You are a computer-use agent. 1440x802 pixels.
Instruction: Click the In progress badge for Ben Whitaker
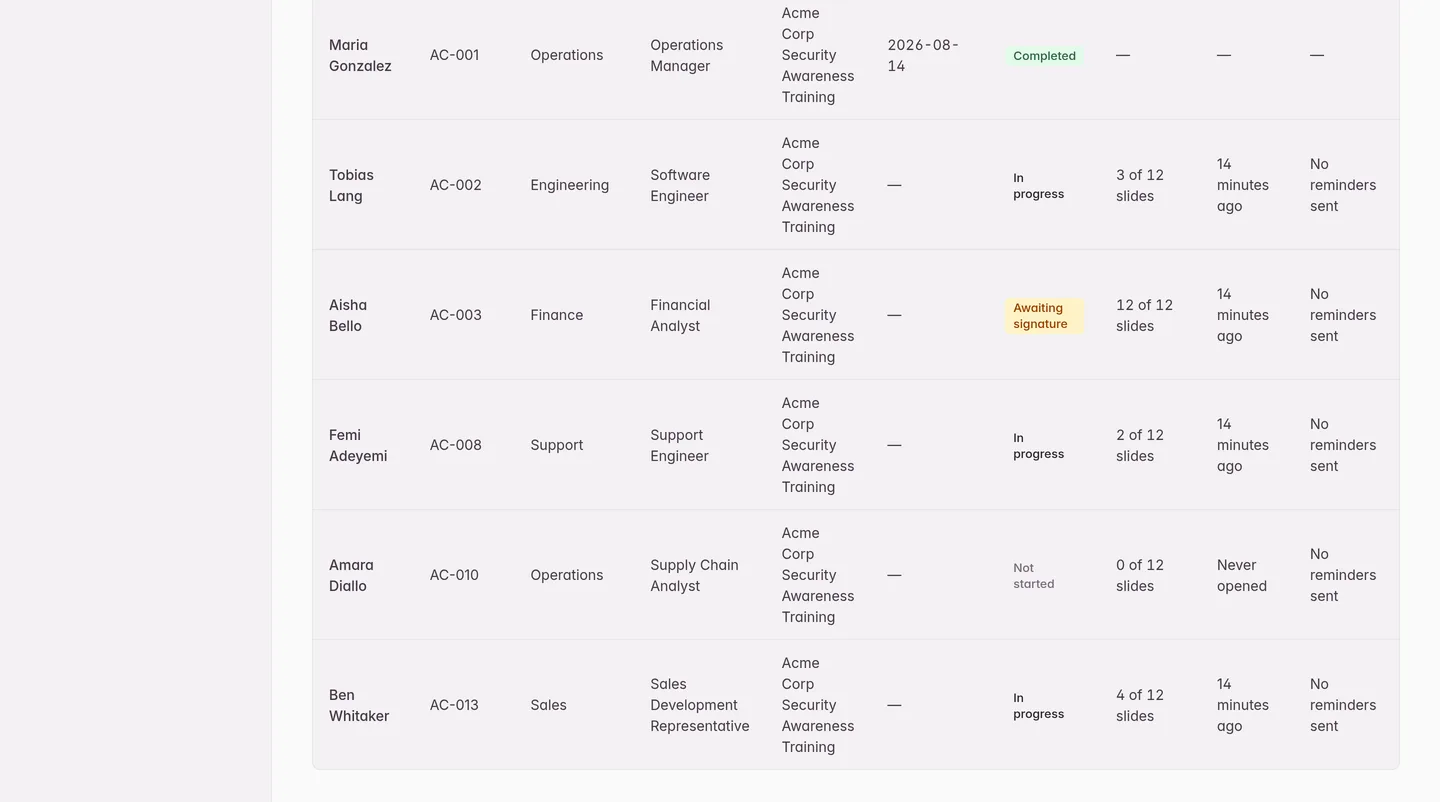click(1038, 706)
